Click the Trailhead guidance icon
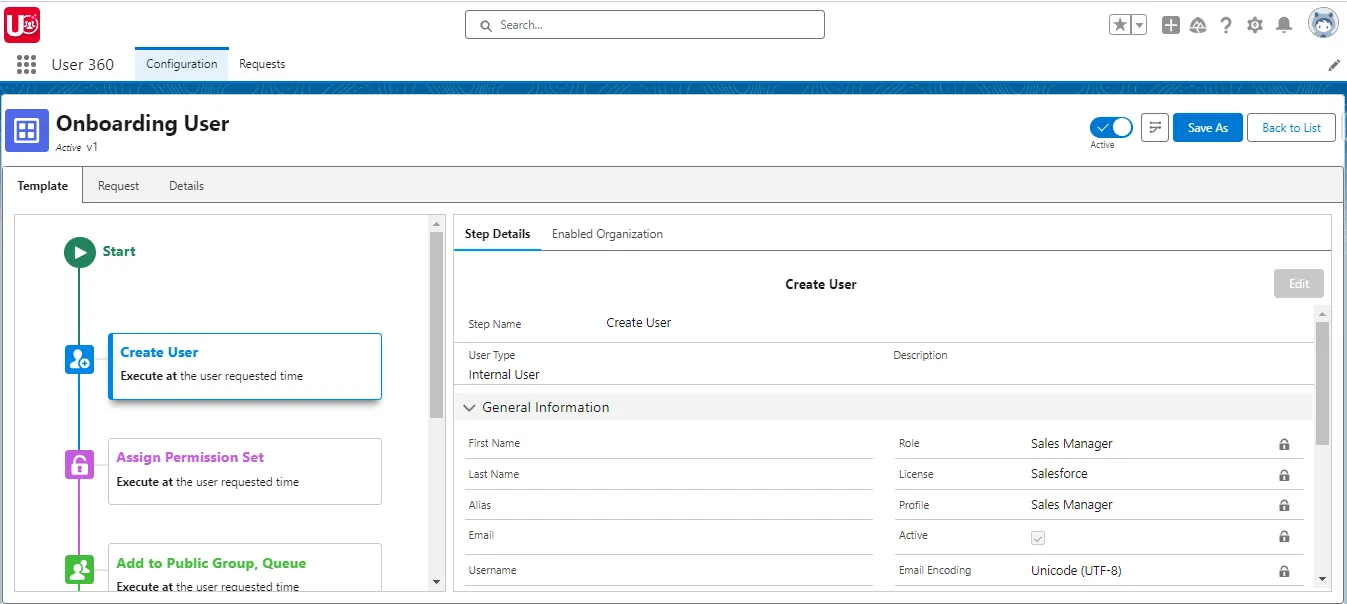The height and width of the screenshot is (604, 1347). pyautogui.click(x=1198, y=24)
